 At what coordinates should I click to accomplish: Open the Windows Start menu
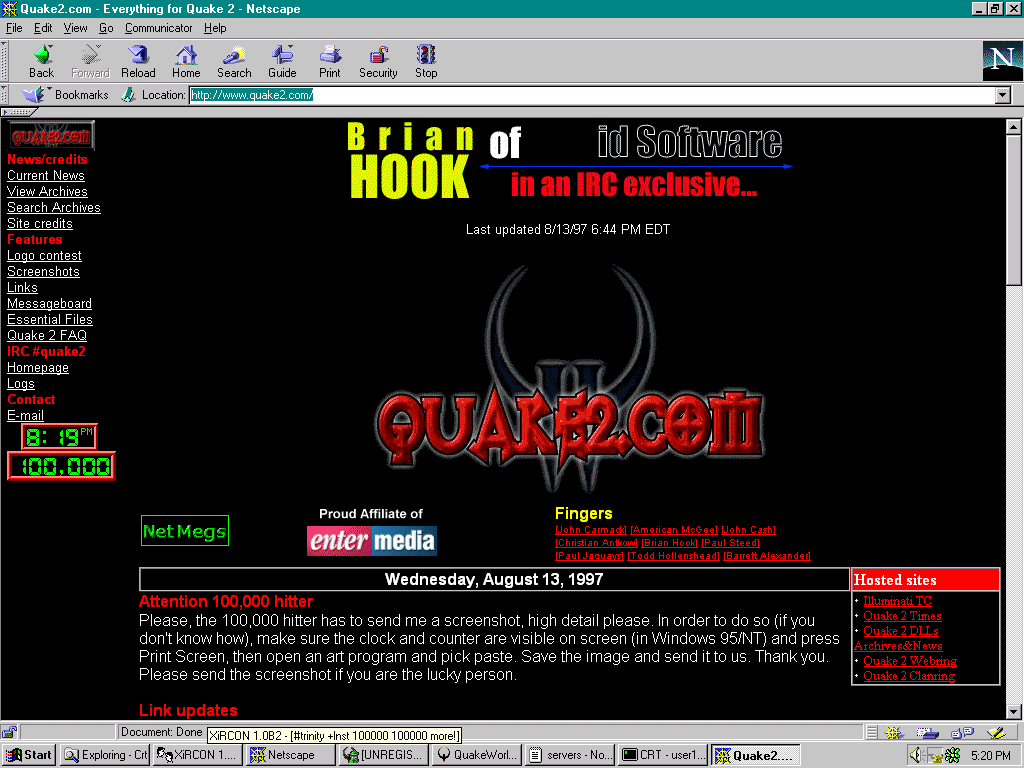(x=29, y=755)
